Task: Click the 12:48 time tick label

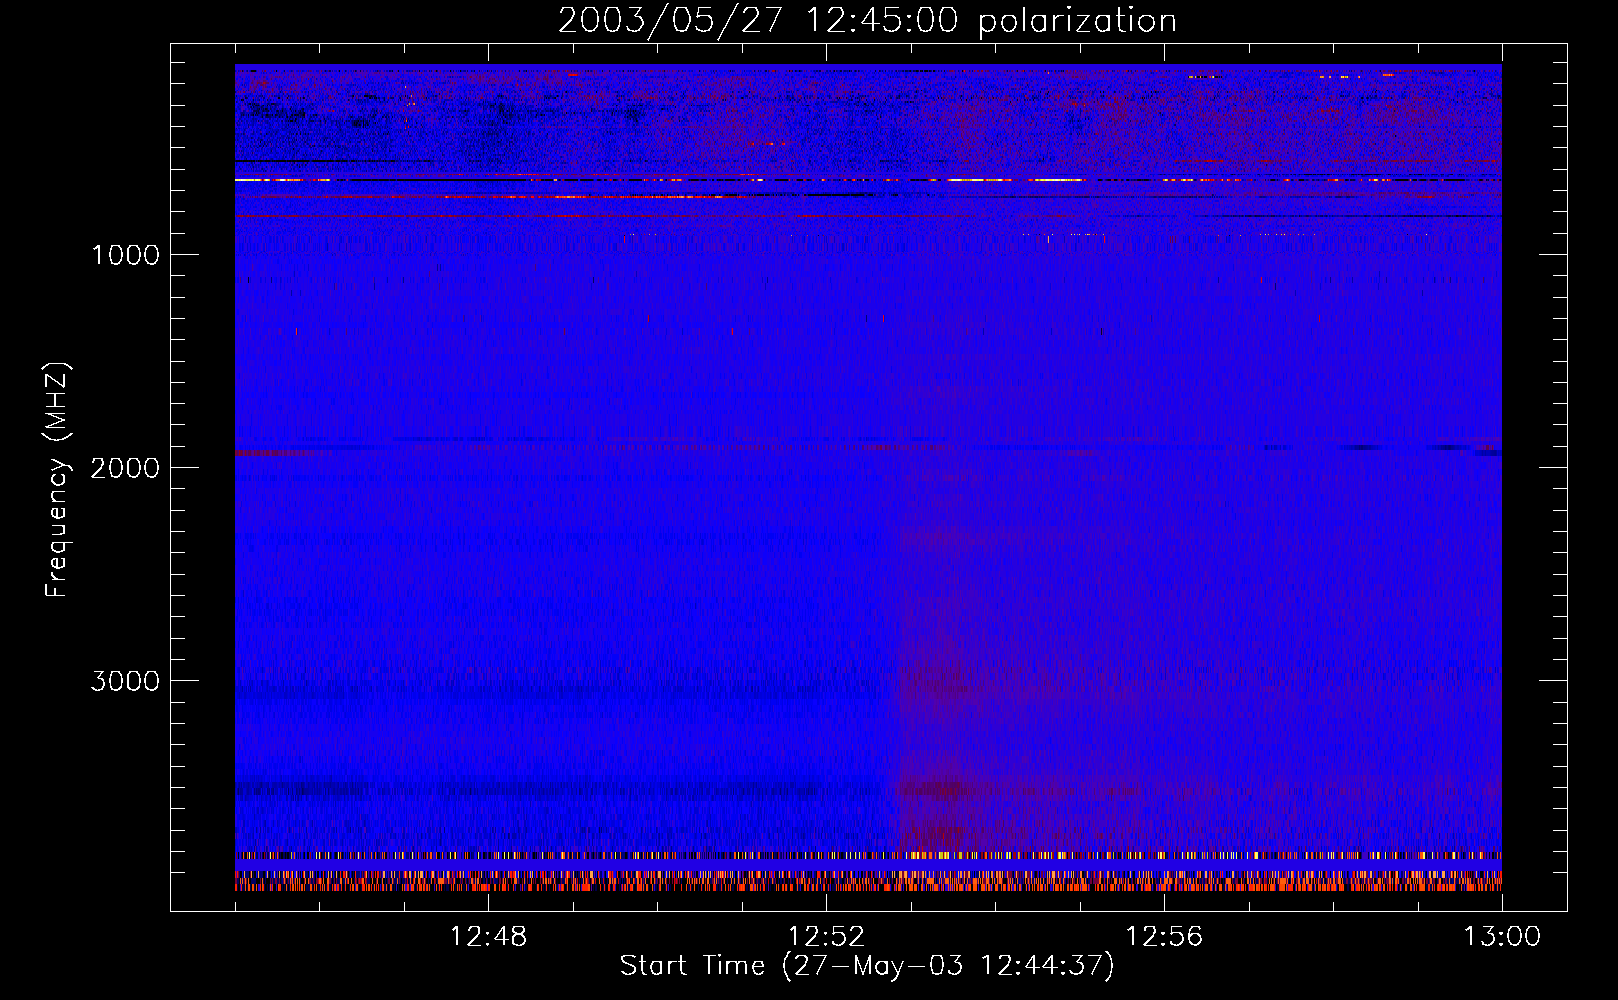Action: (488, 937)
